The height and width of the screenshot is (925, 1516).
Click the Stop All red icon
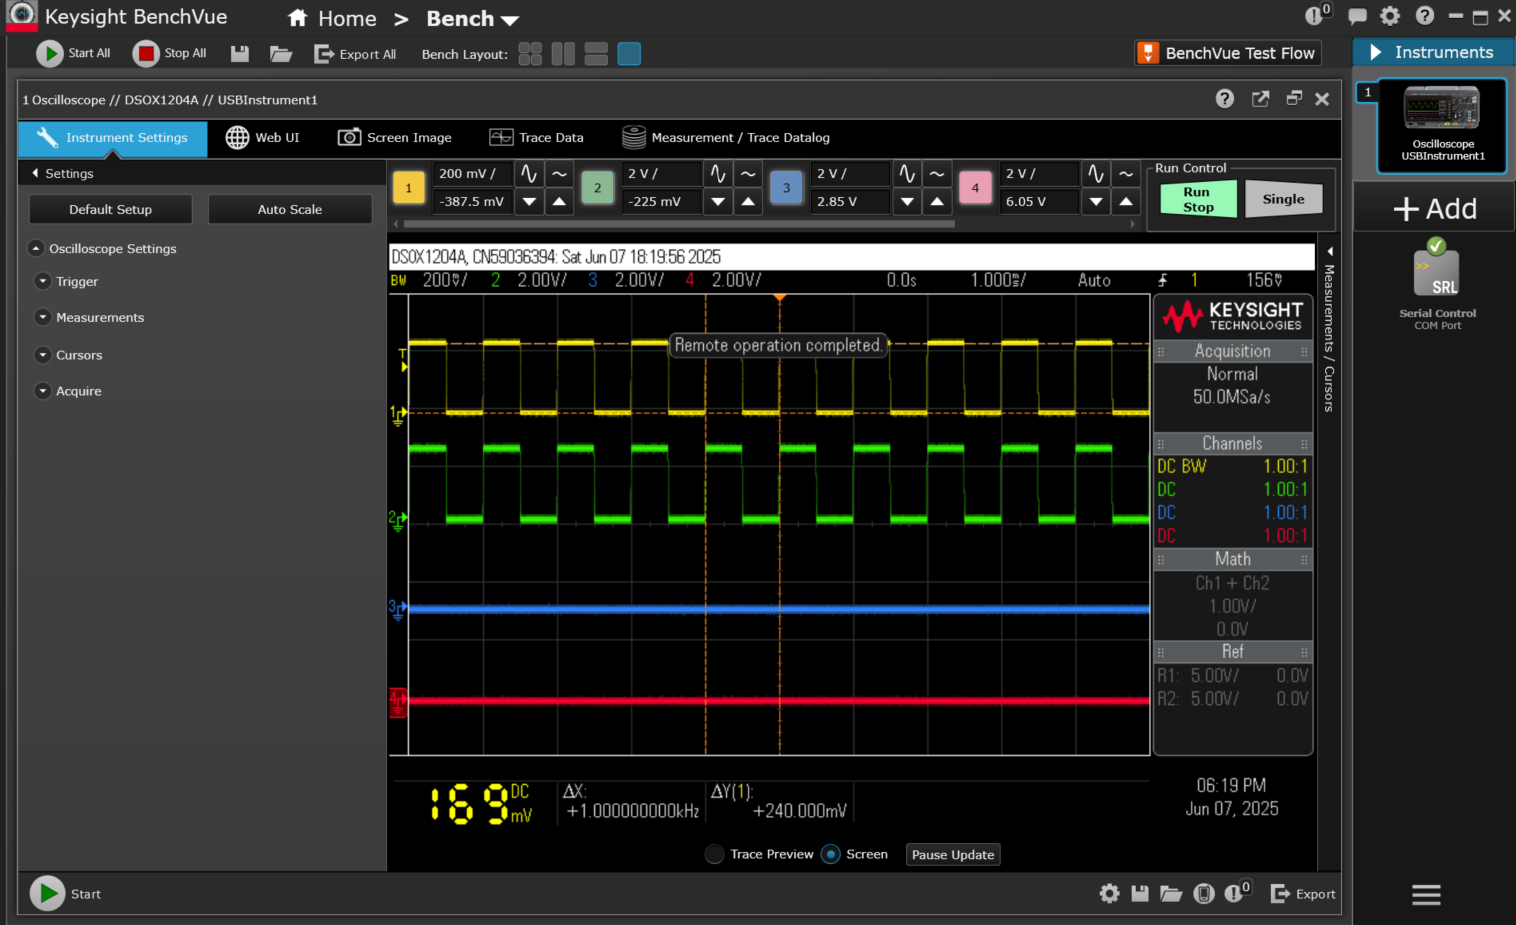pyautogui.click(x=146, y=54)
